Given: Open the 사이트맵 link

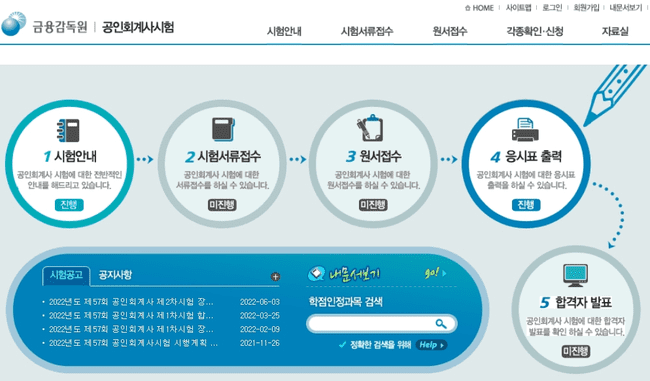Looking at the screenshot, I should click(518, 8).
